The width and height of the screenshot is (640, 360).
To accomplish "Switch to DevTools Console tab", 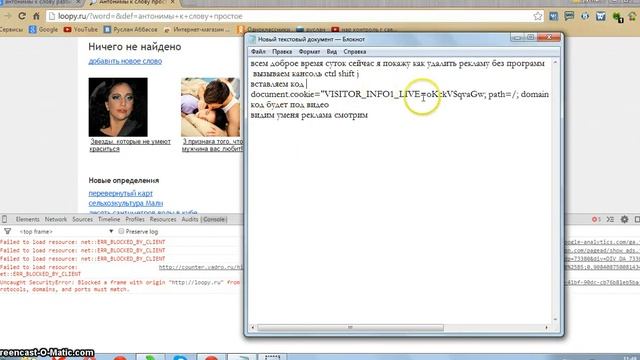I will [x=214, y=220].
